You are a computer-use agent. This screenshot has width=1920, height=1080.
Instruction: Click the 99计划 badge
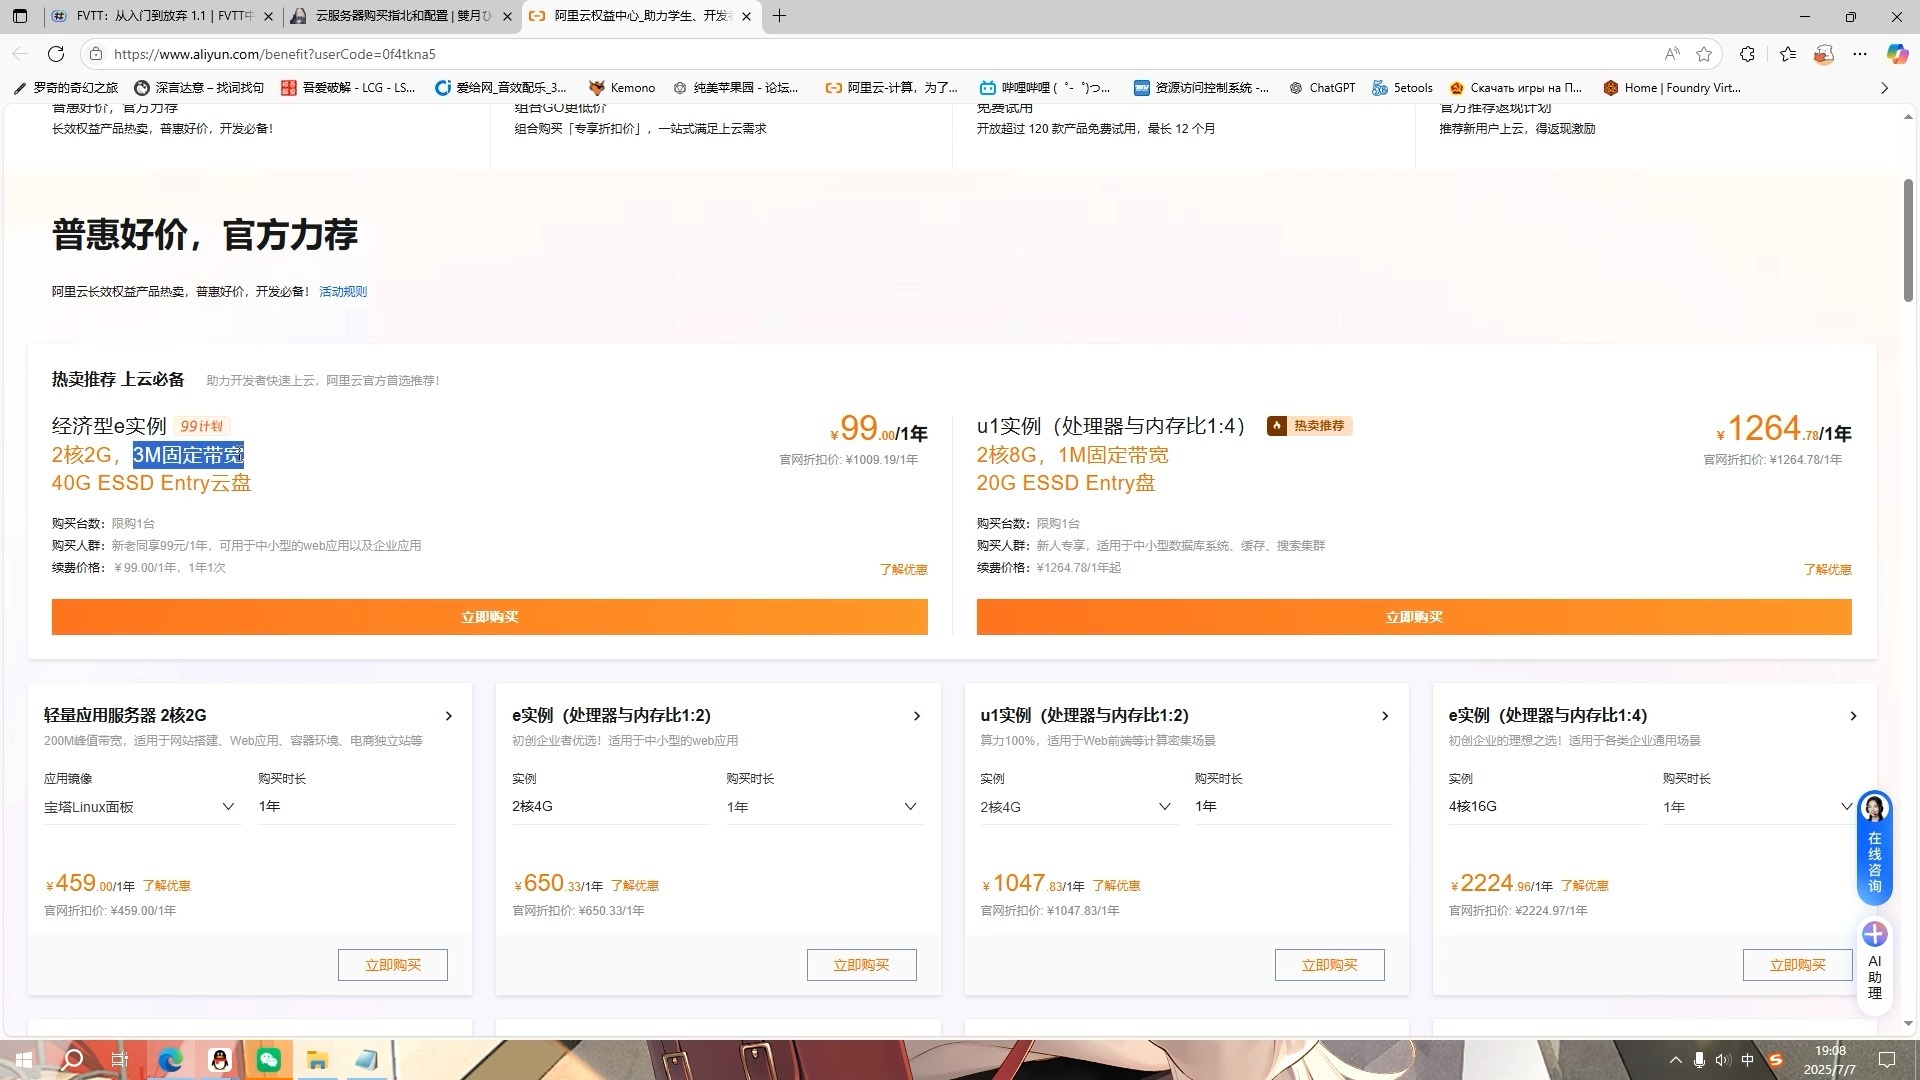click(202, 426)
